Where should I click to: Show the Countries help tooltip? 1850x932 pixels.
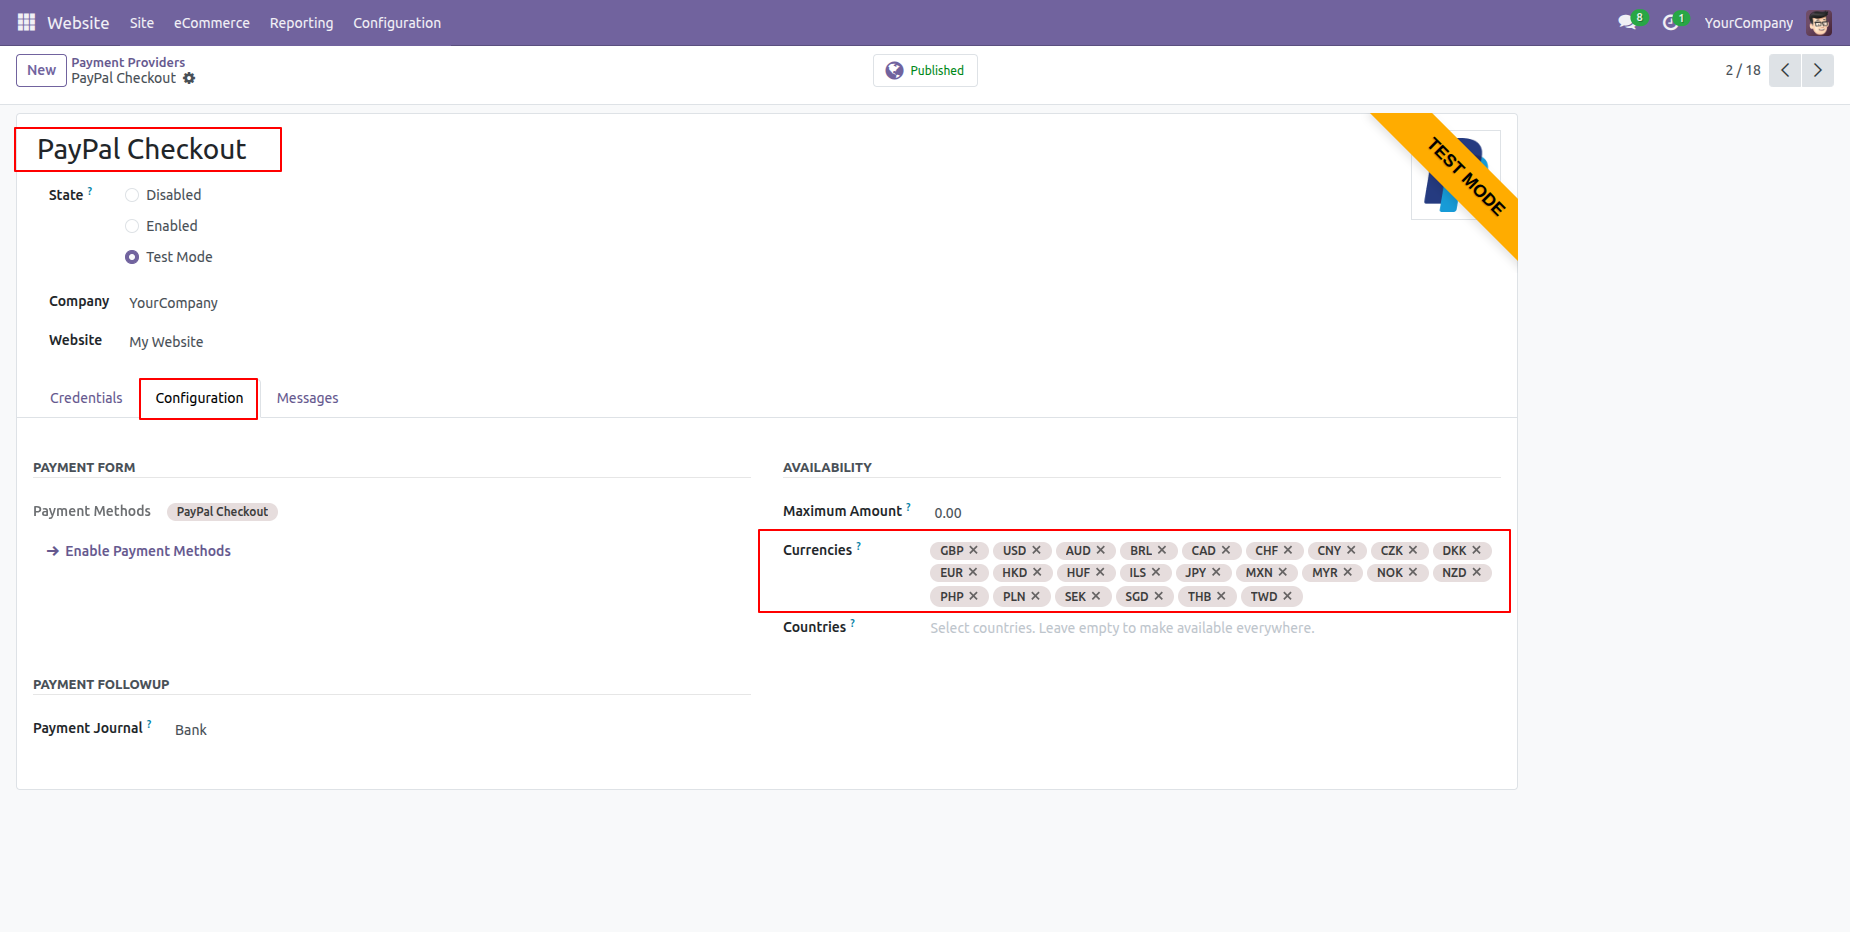pyautogui.click(x=853, y=623)
